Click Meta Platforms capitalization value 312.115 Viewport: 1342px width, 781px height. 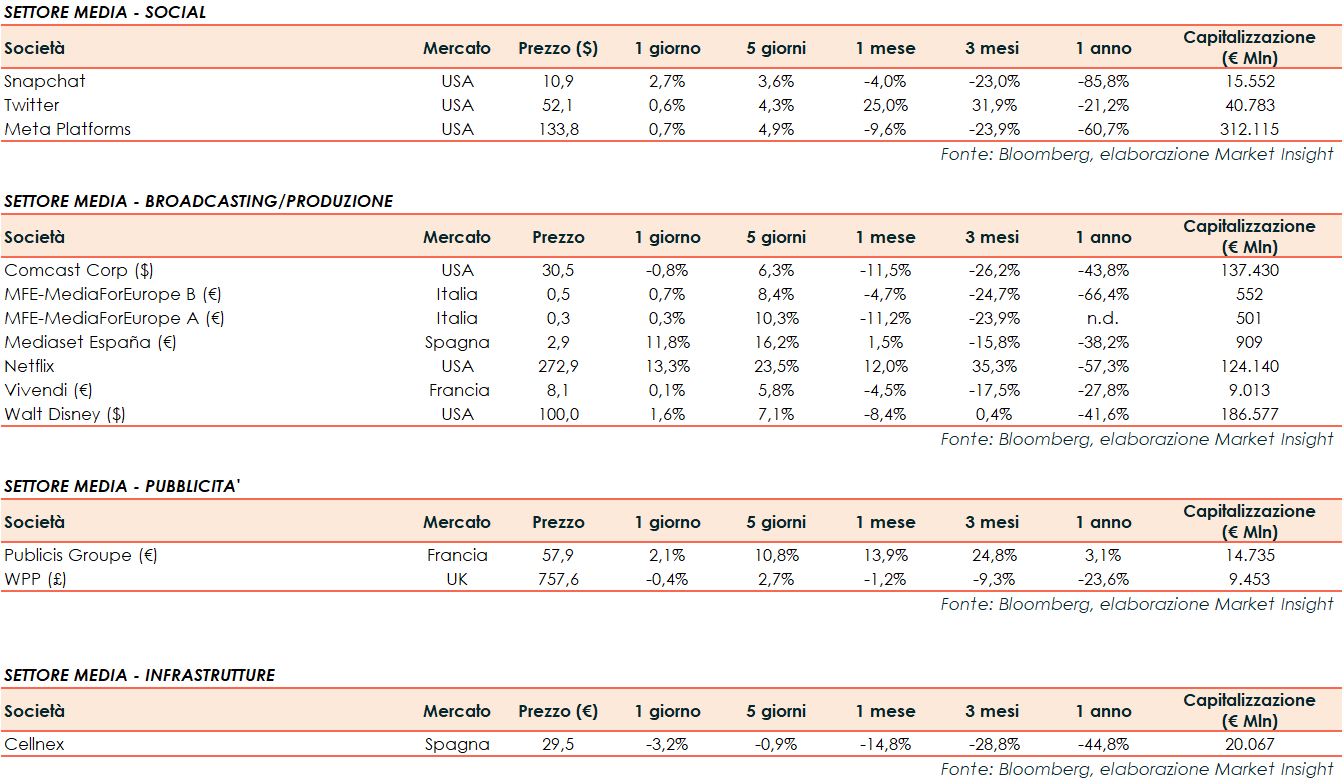1249,129
